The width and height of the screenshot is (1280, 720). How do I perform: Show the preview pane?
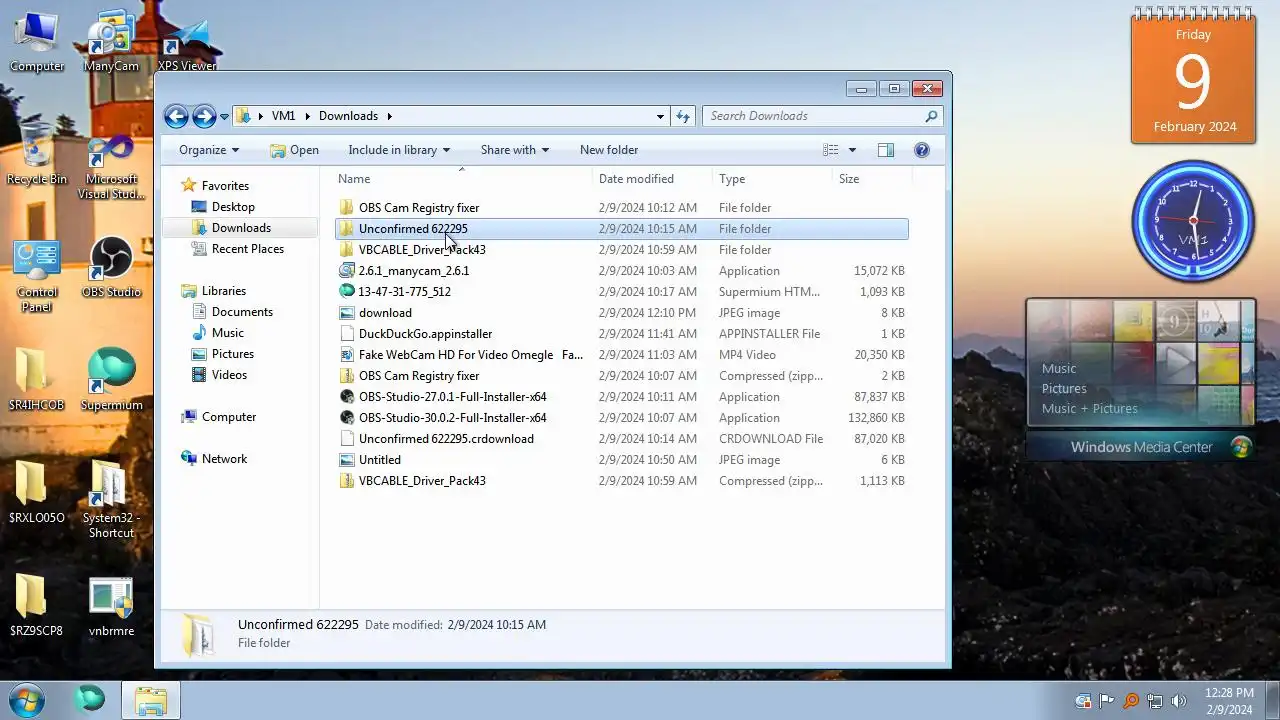pos(886,150)
